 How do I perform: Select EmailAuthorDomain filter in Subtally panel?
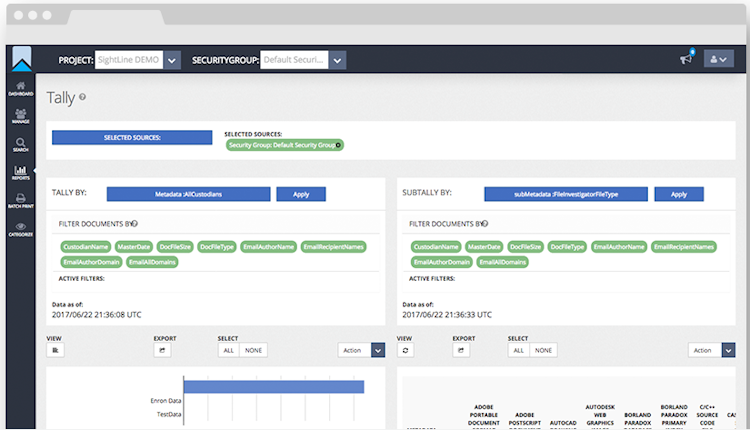(x=441, y=262)
